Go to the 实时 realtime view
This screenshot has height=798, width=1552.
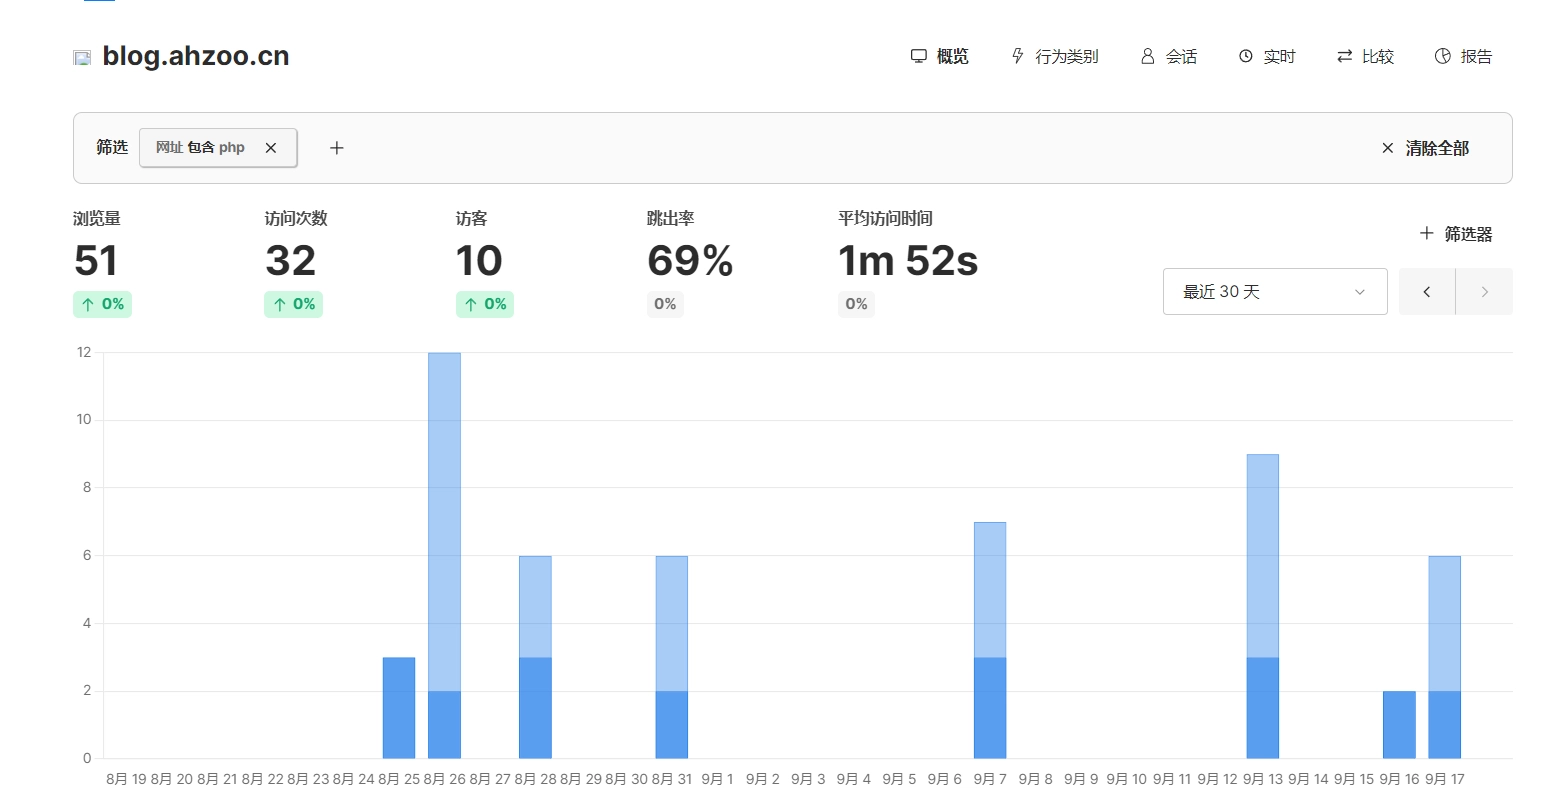pos(1267,57)
